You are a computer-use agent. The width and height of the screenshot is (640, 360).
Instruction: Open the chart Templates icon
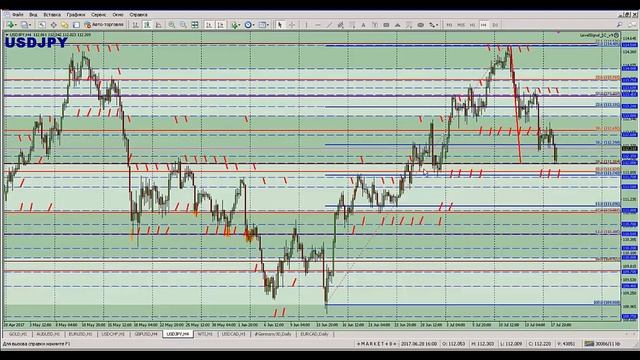262,25
